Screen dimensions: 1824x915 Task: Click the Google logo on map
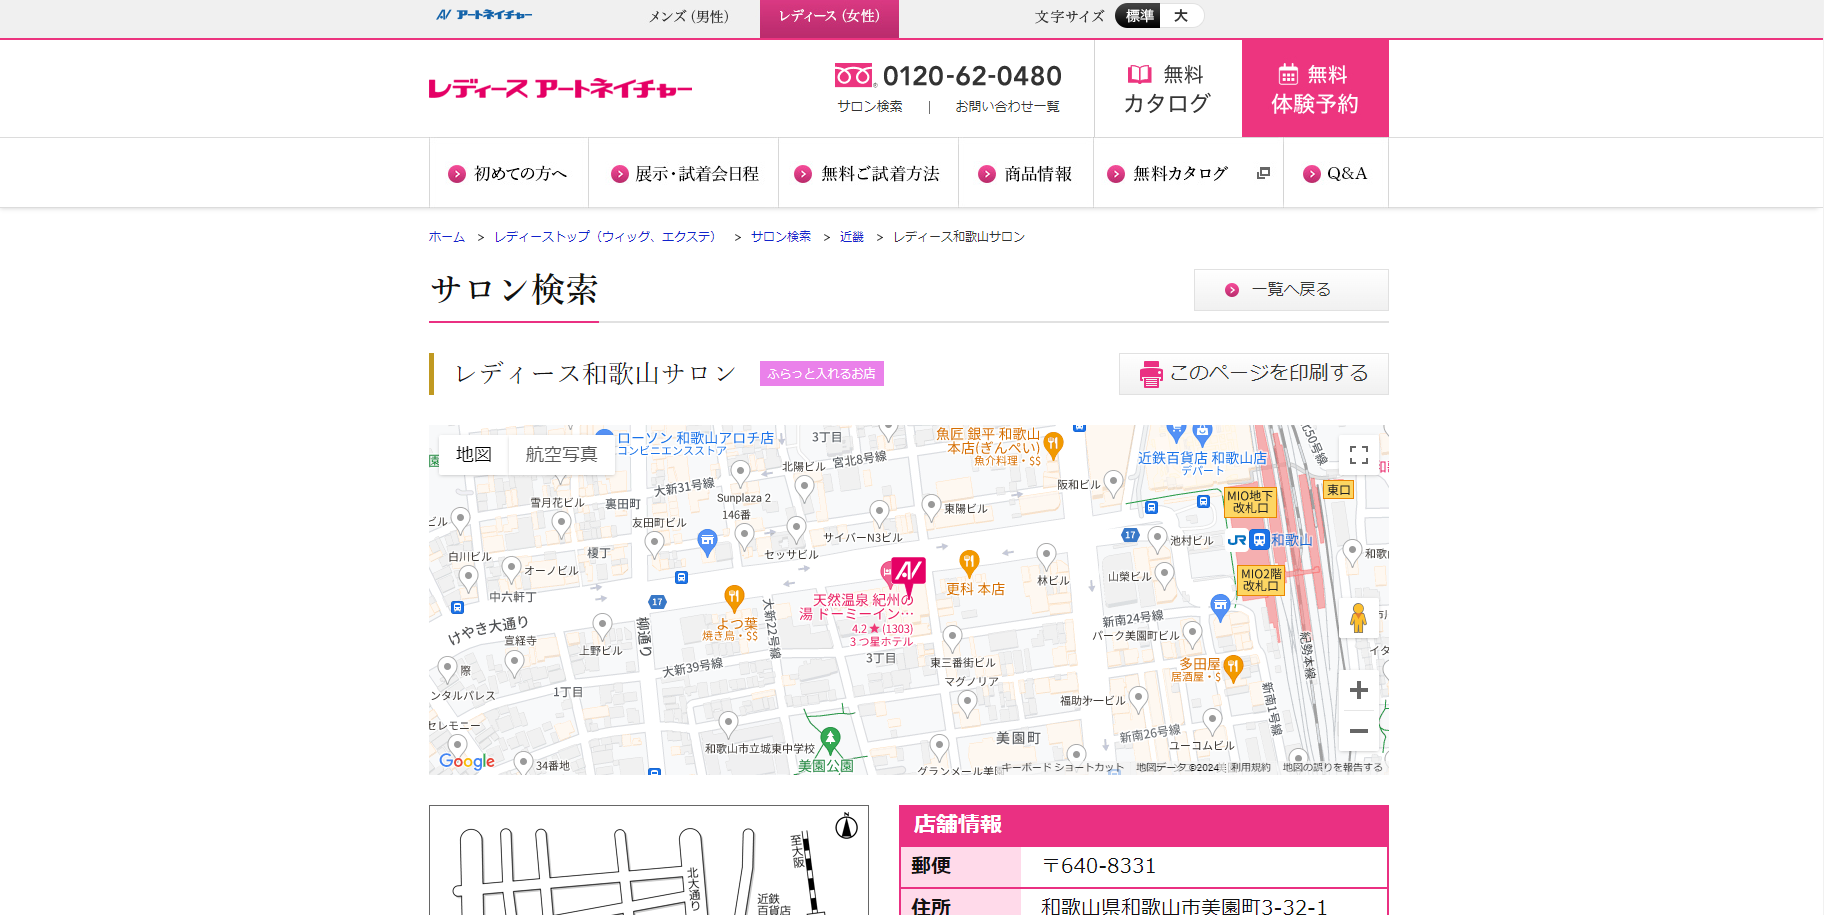click(467, 761)
